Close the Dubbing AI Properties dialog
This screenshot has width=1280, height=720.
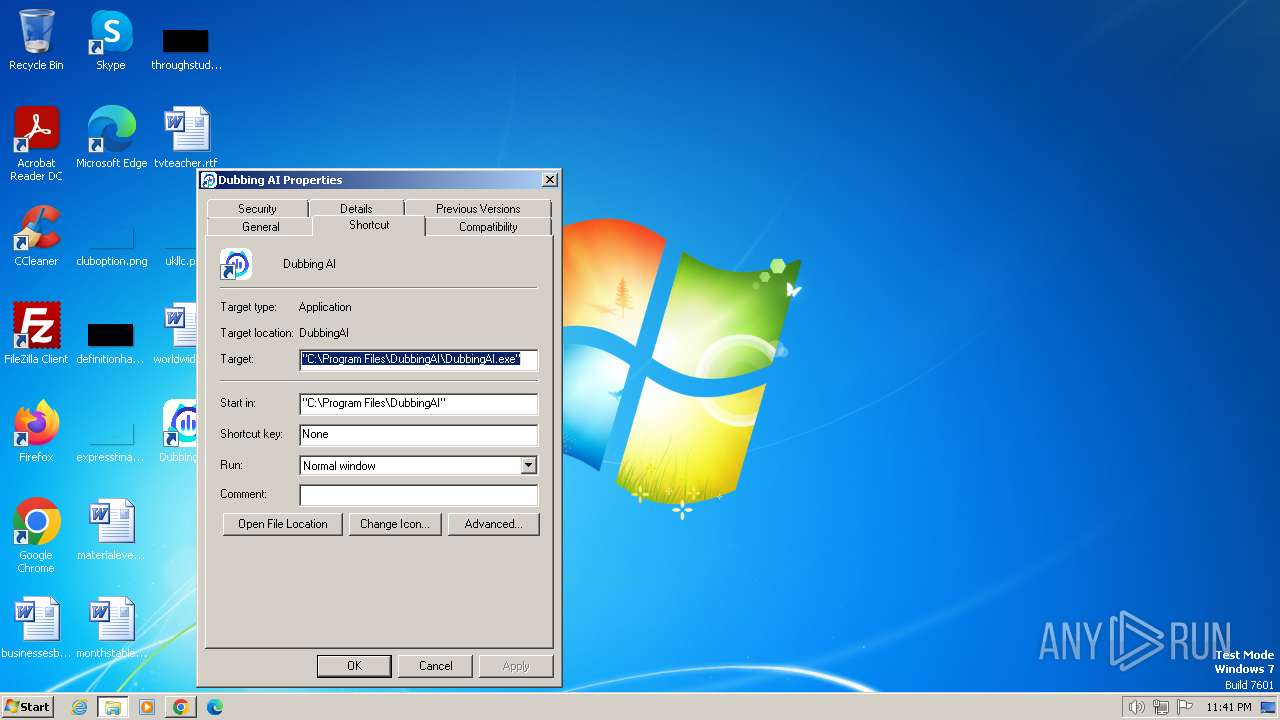[x=549, y=180]
